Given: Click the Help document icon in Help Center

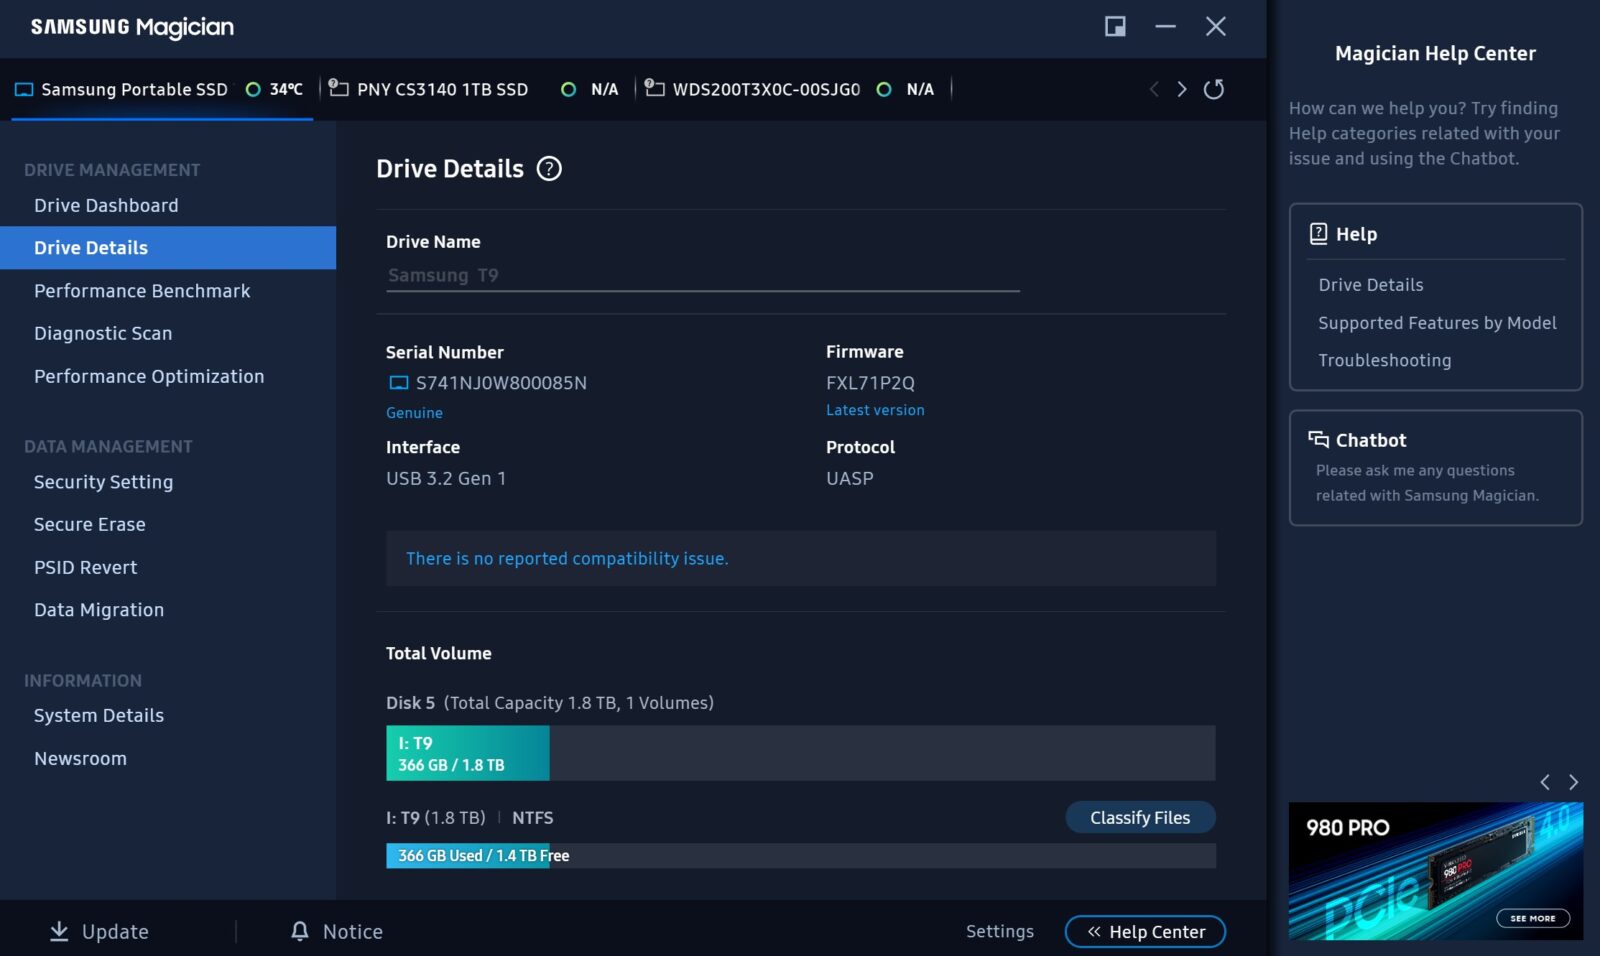Looking at the screenshot, I should point(1319,234).
